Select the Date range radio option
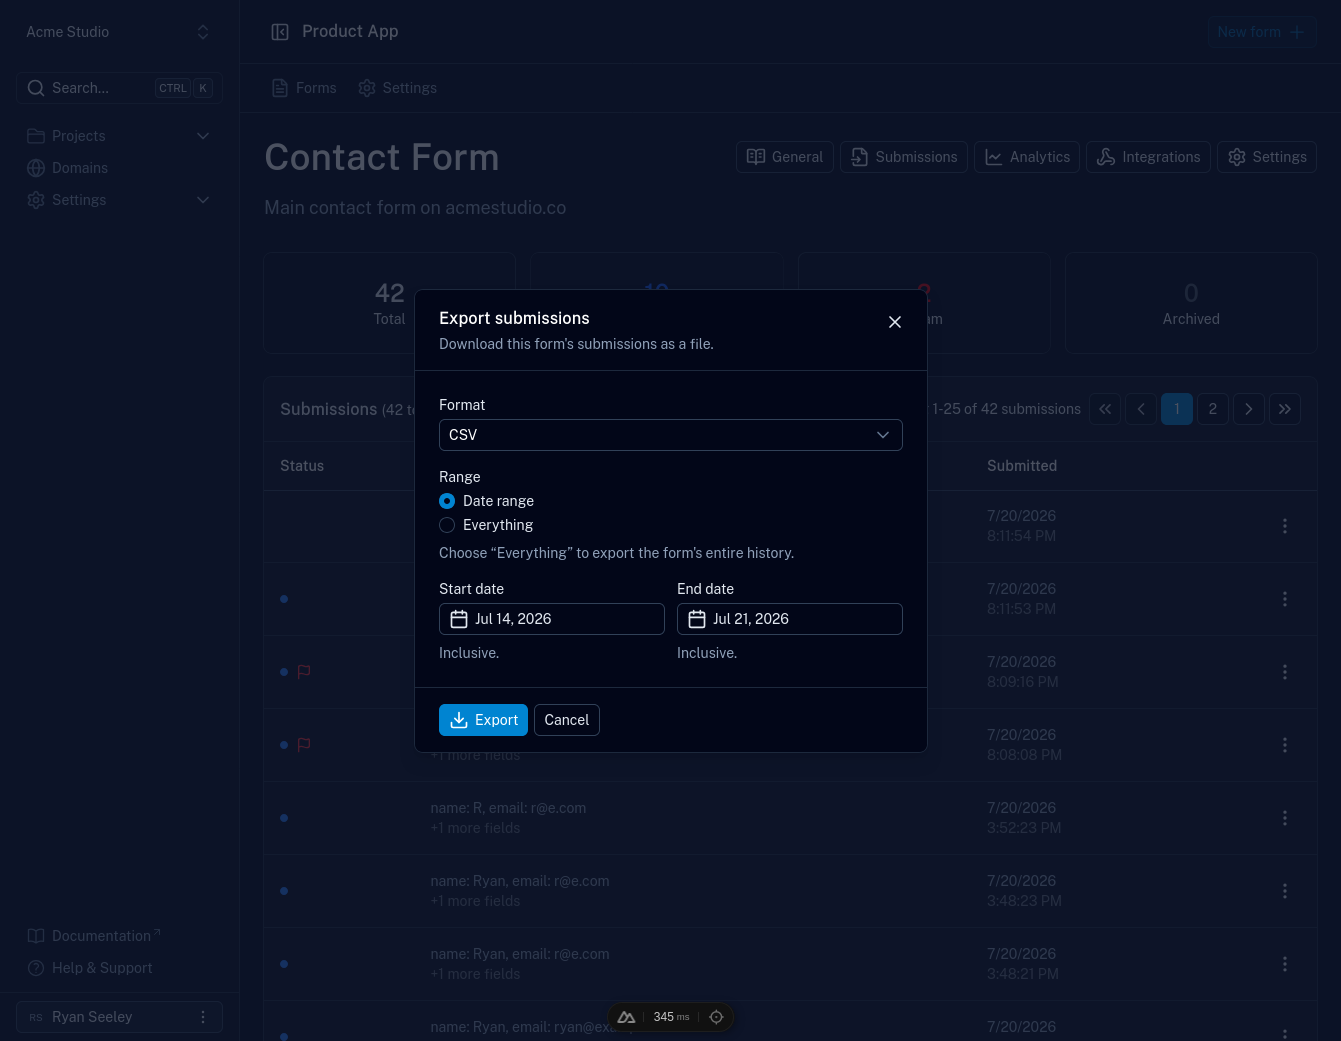The height and width of the screenshot is (1041, 1341). click(447, 501)
